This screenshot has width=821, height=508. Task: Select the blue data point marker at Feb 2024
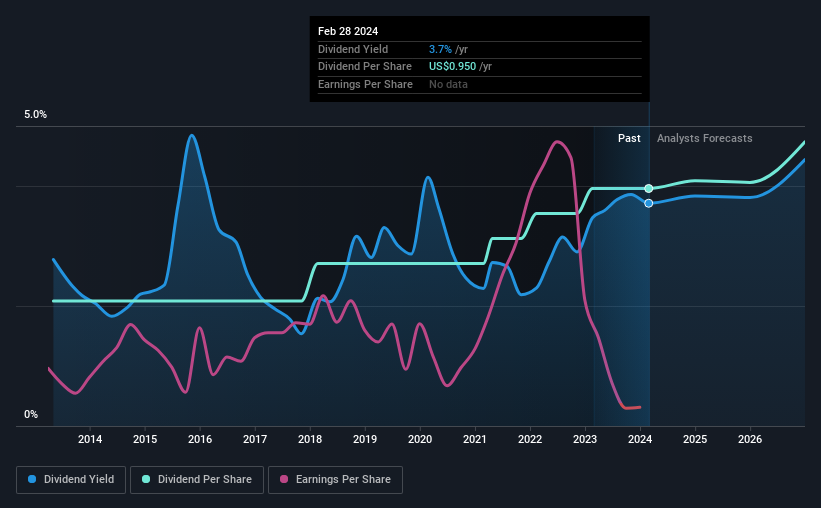[649, 203]
